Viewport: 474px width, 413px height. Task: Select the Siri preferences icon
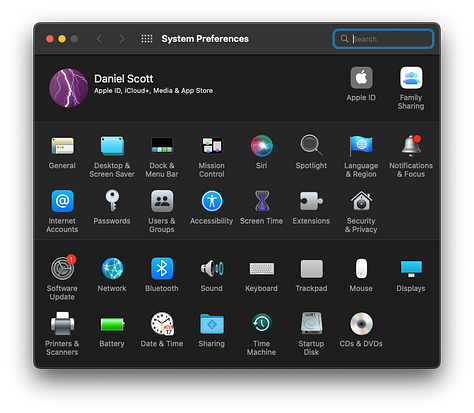[262, 146]
